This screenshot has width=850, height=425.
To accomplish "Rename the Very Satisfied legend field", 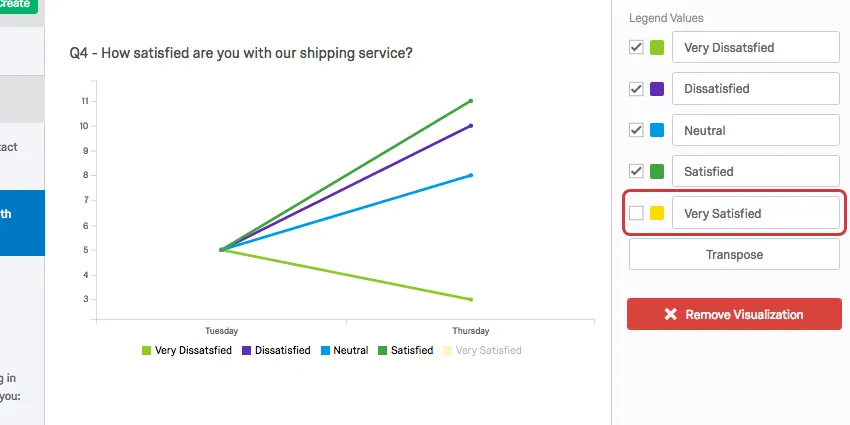I will 755,213.
